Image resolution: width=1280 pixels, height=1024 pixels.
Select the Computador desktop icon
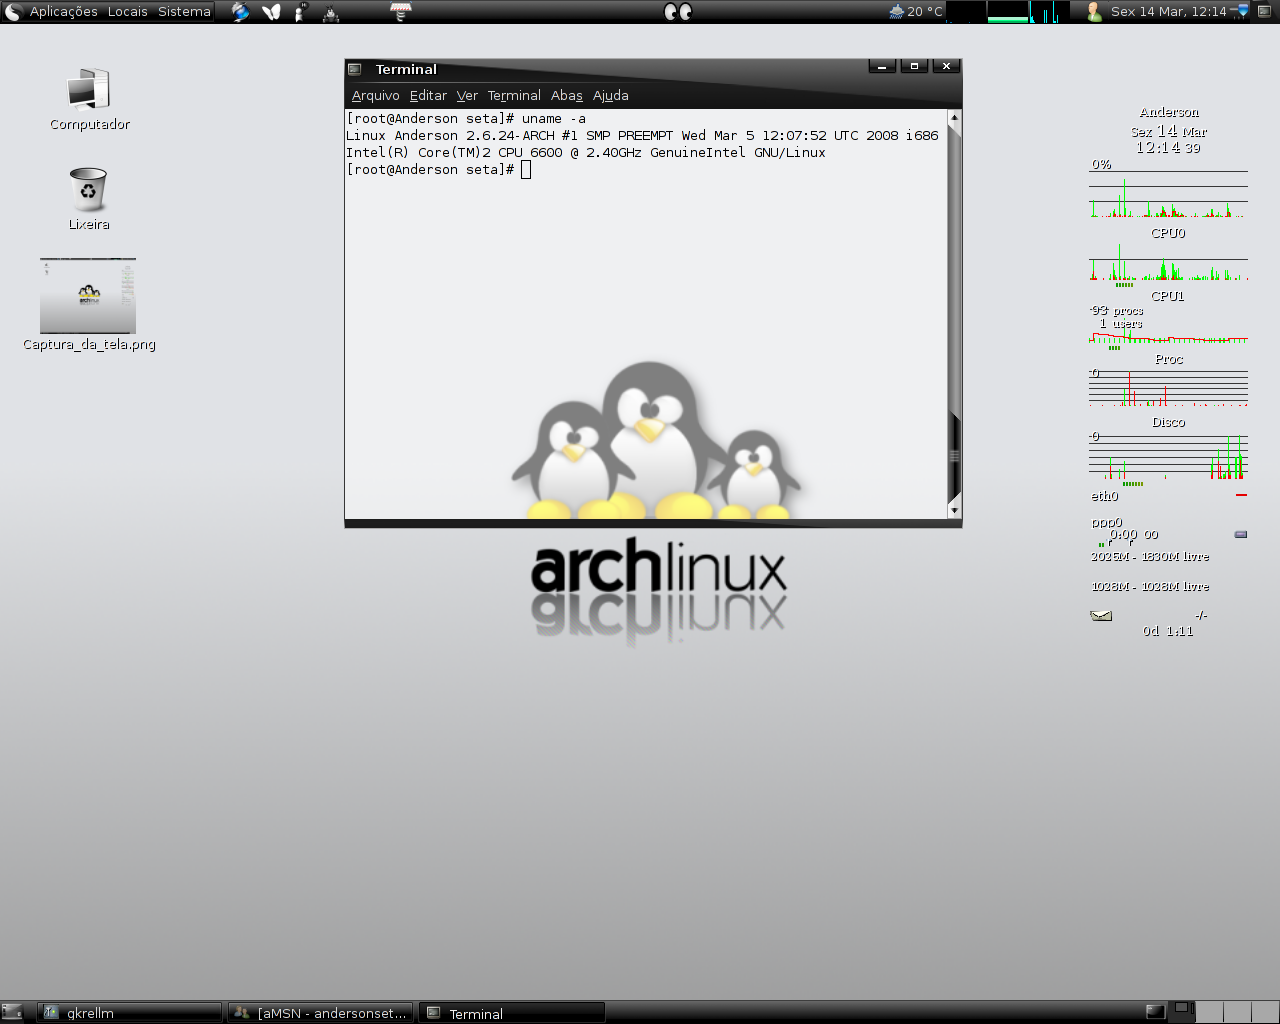[x=89, y=98]
